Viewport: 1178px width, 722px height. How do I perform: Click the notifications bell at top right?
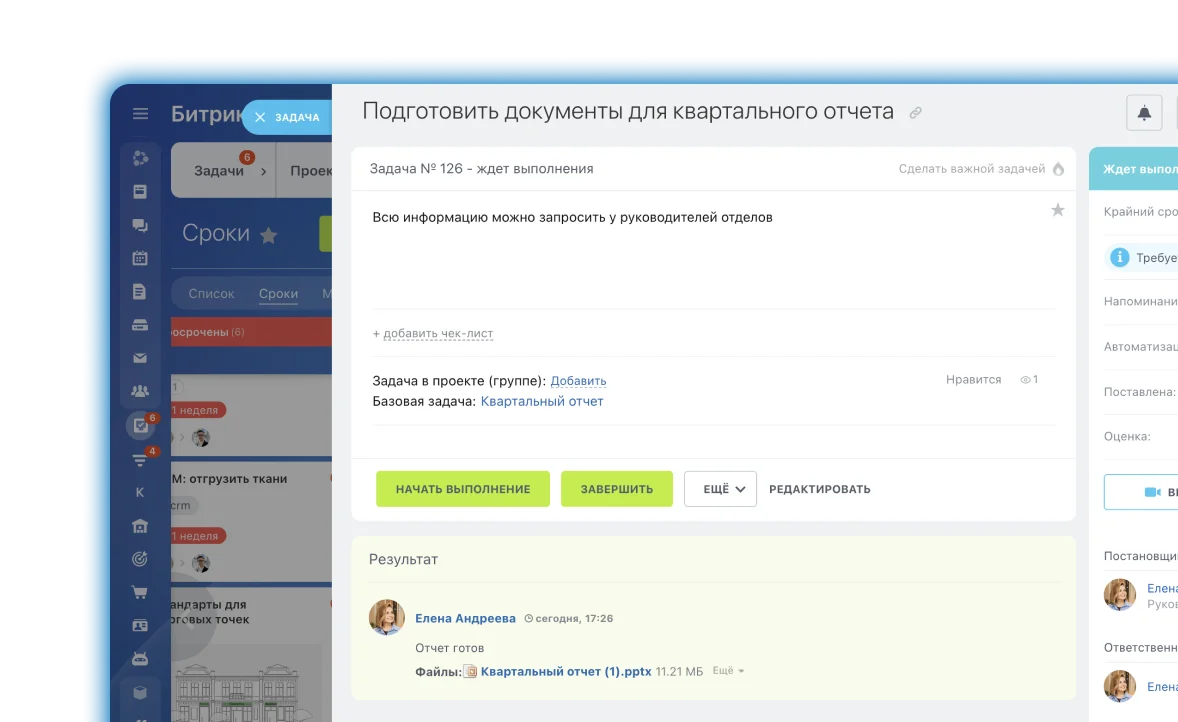click(x=1144, y=113)
